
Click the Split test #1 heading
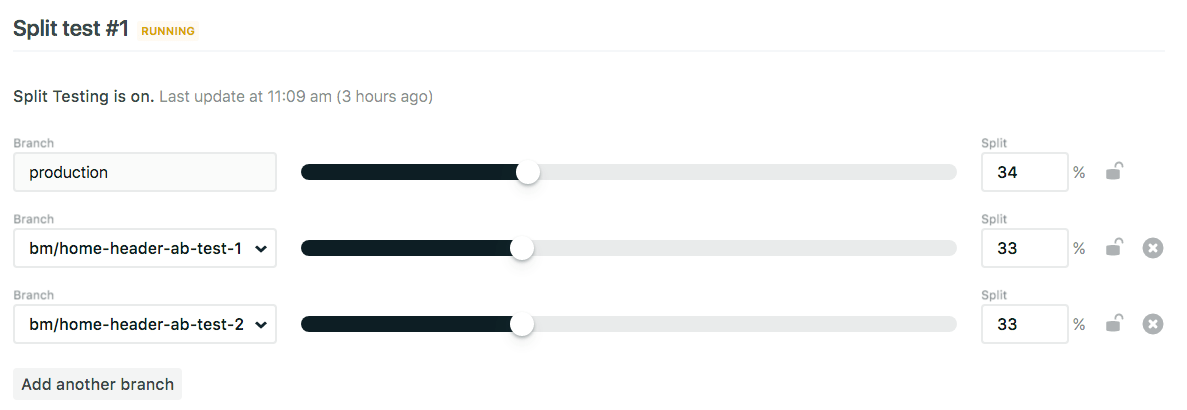point(71,29)
